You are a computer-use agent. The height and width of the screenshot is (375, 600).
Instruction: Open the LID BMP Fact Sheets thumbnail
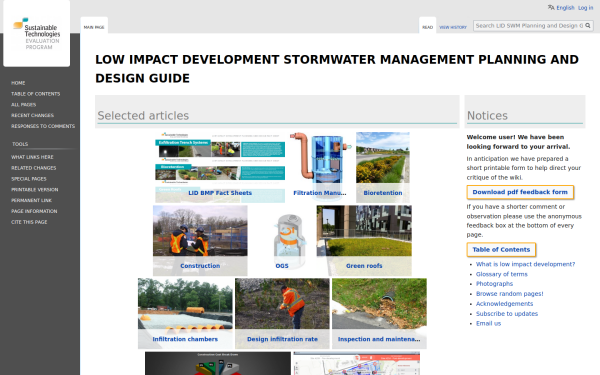point(220,167)
